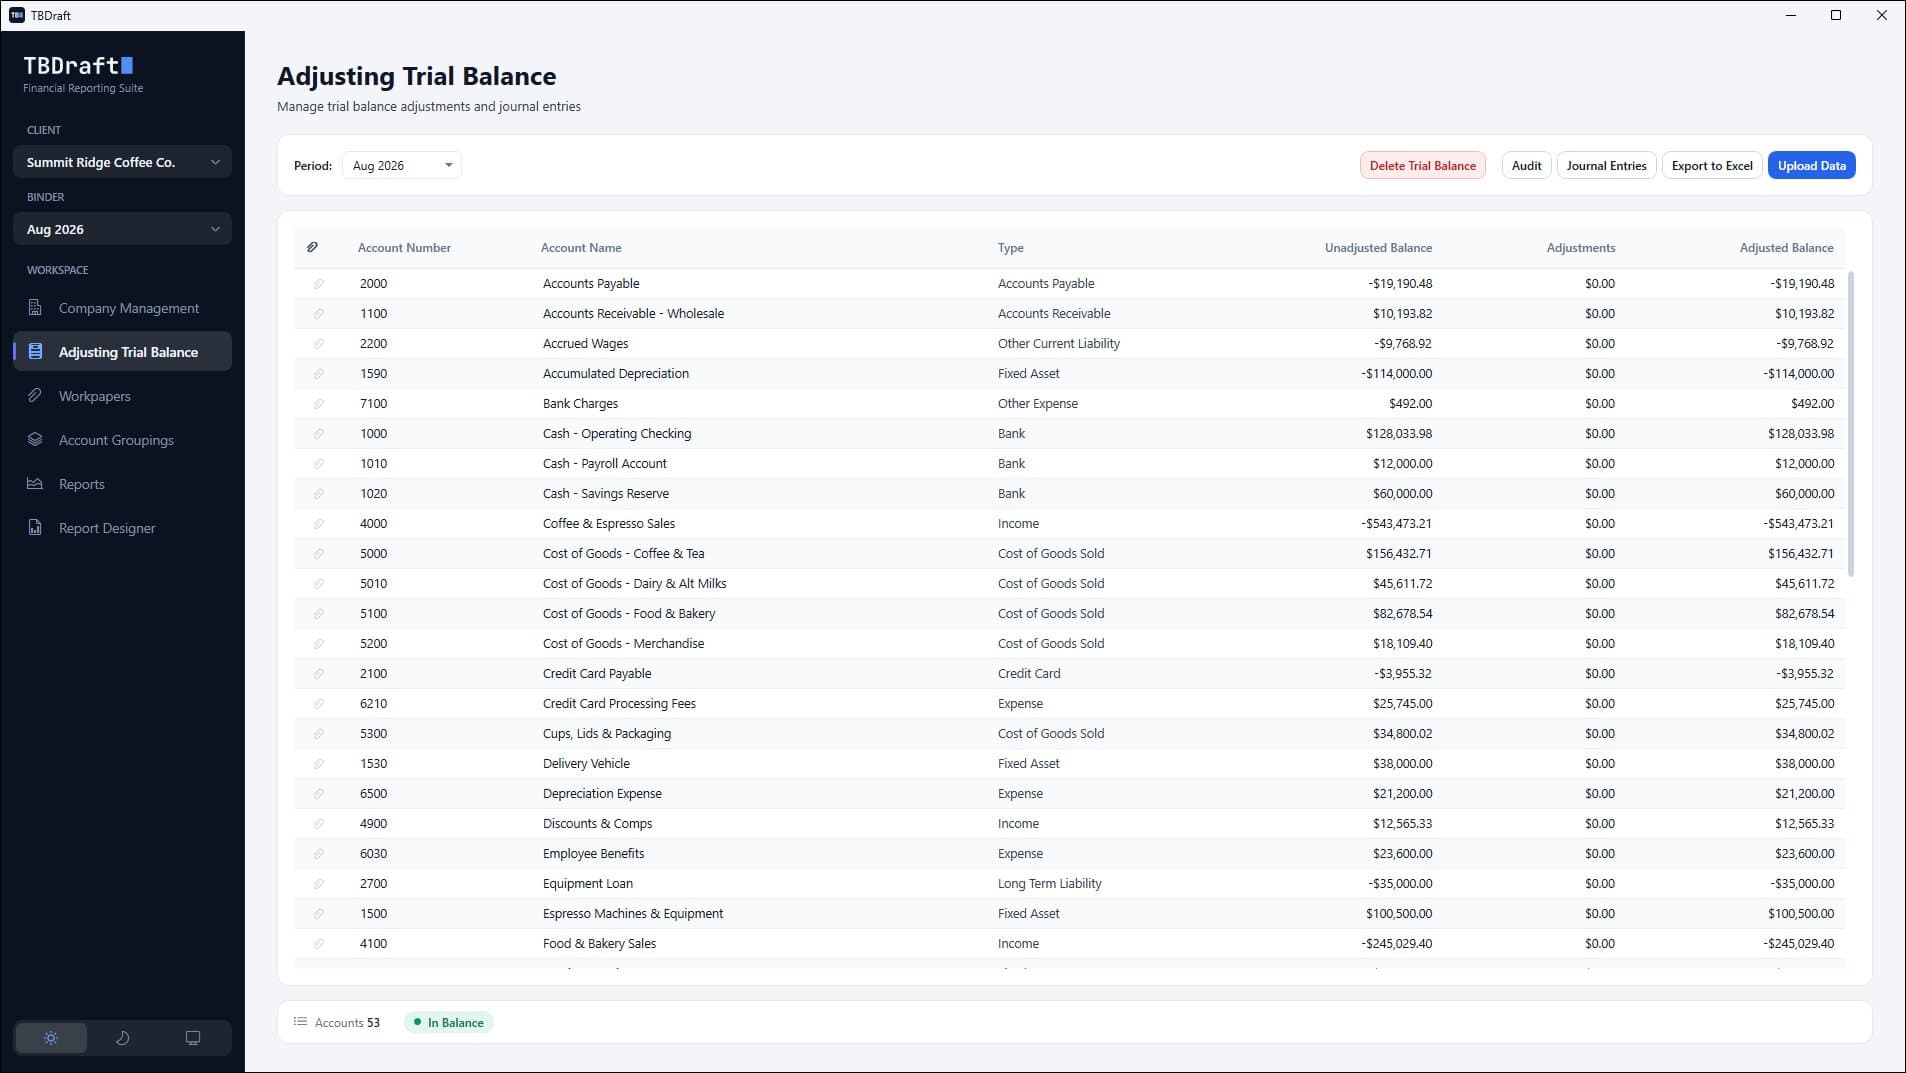Click attachment icon for Depreciation Expense row
This screenshot has height=1073, width=1906.
point(318,794)
